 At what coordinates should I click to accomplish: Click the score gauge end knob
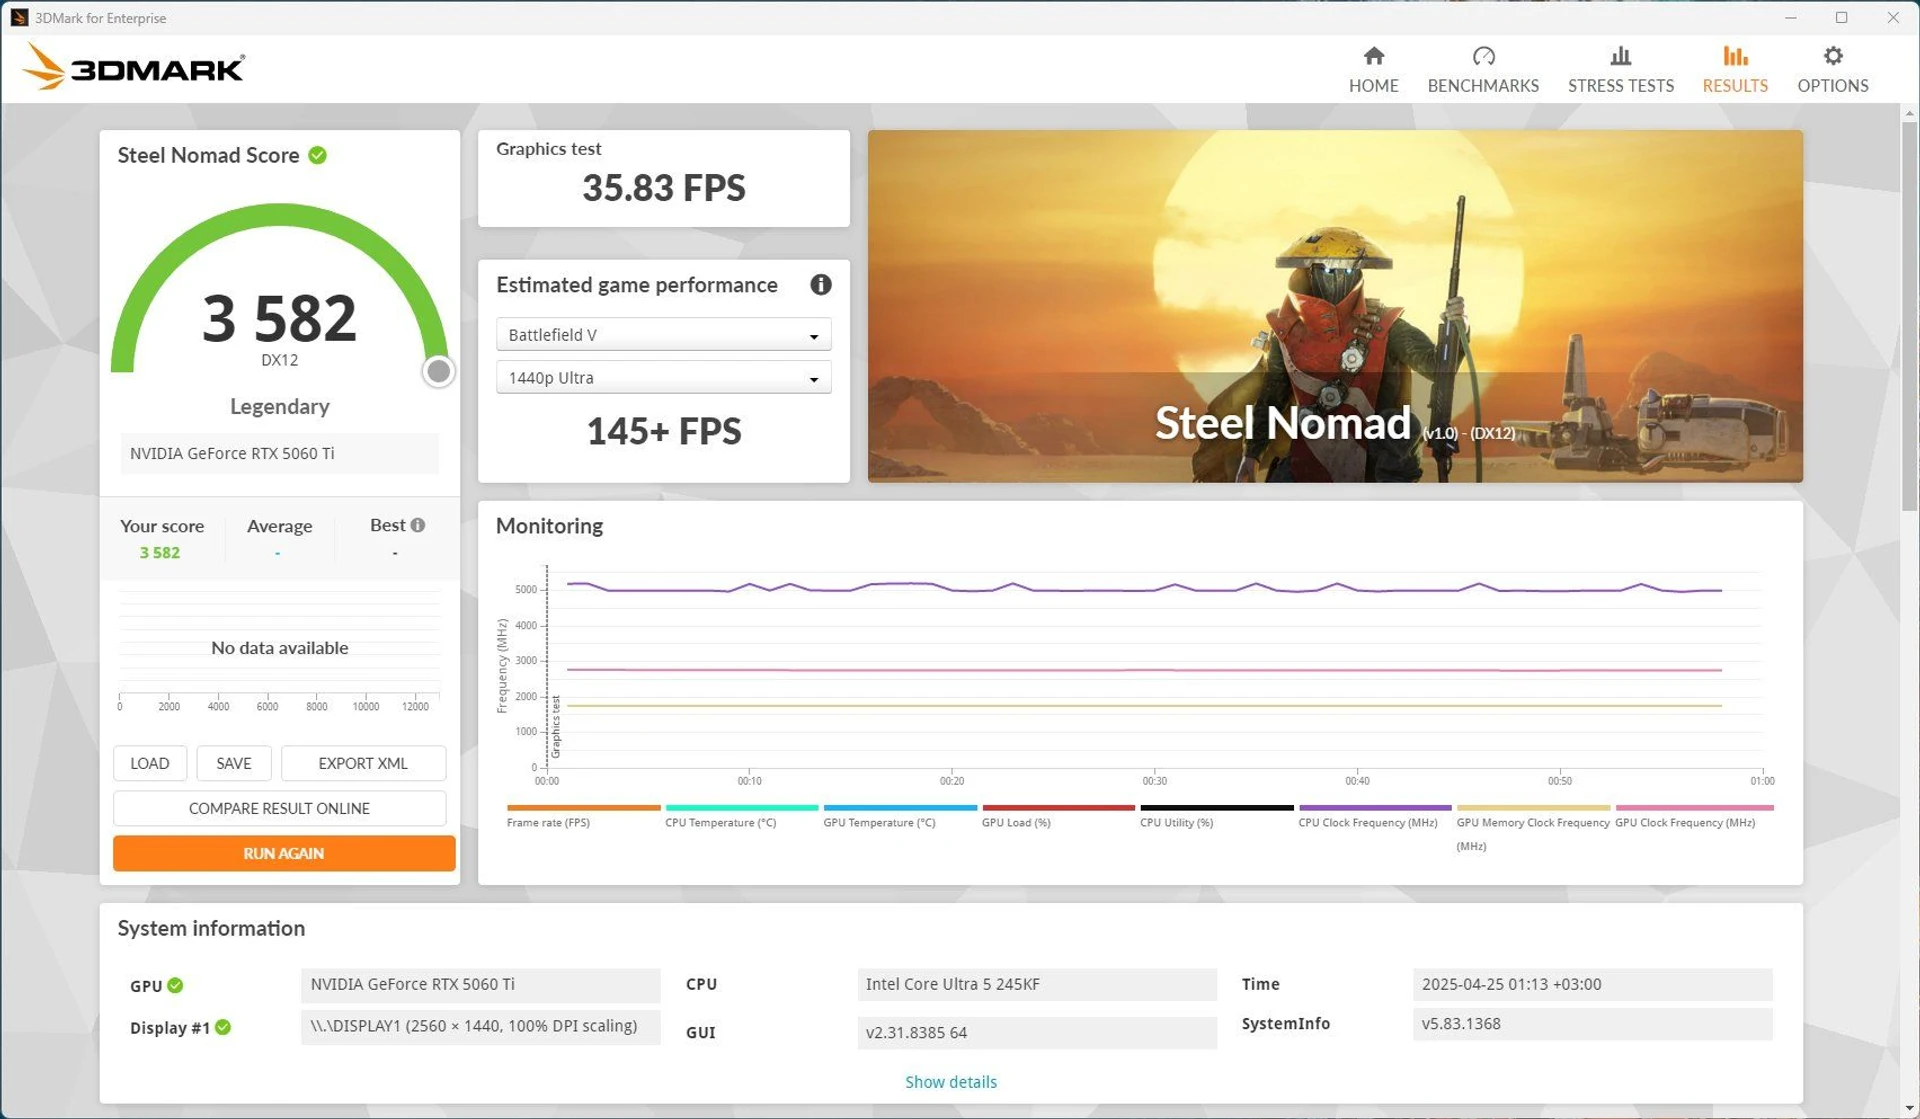point(438,371)
